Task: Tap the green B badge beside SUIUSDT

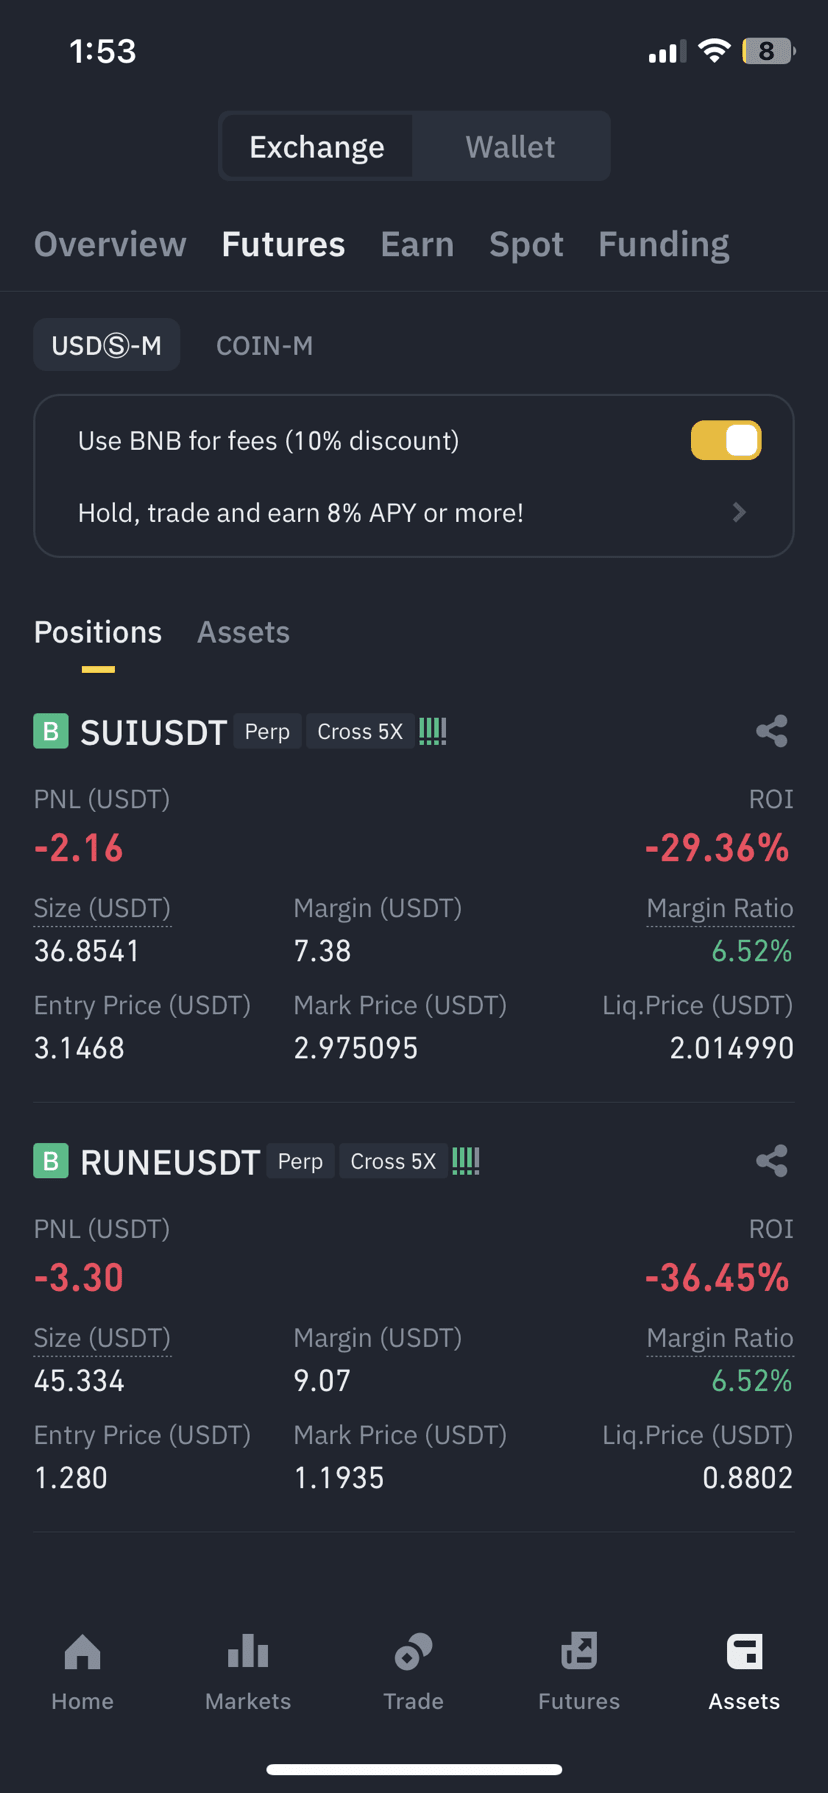Action: (51, 731)
